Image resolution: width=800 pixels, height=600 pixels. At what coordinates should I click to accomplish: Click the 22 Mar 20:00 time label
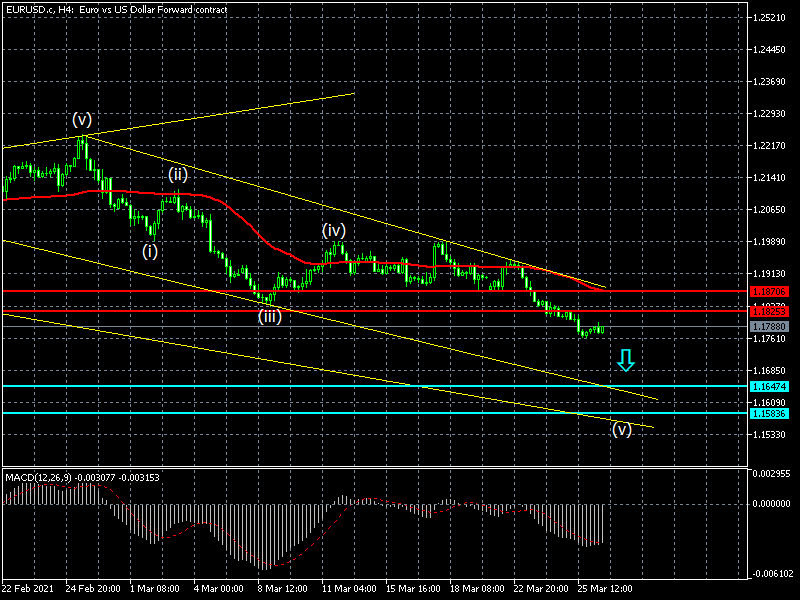(541, 589)
